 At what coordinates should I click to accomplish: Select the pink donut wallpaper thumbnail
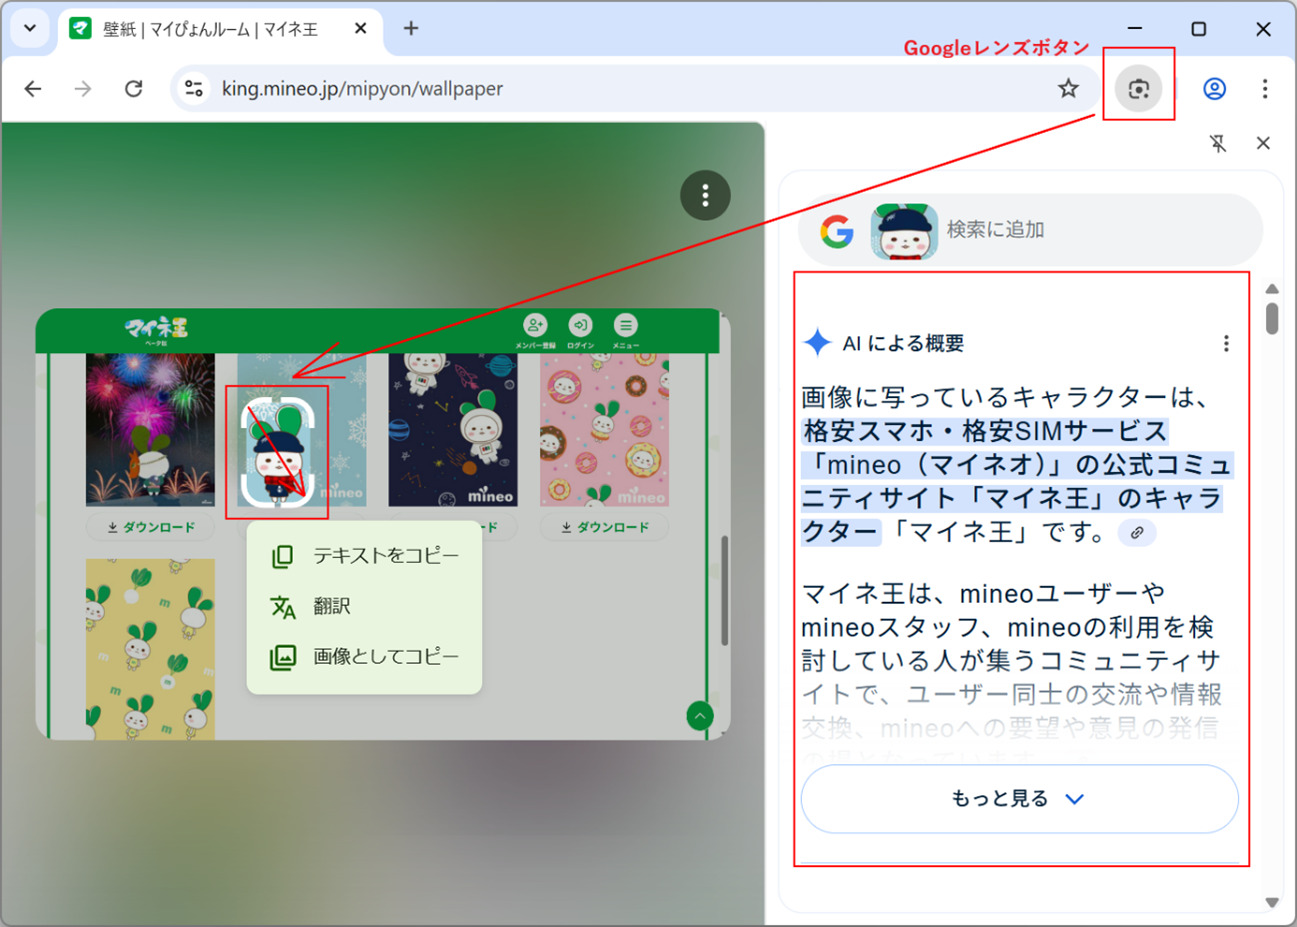click(604, 430)
